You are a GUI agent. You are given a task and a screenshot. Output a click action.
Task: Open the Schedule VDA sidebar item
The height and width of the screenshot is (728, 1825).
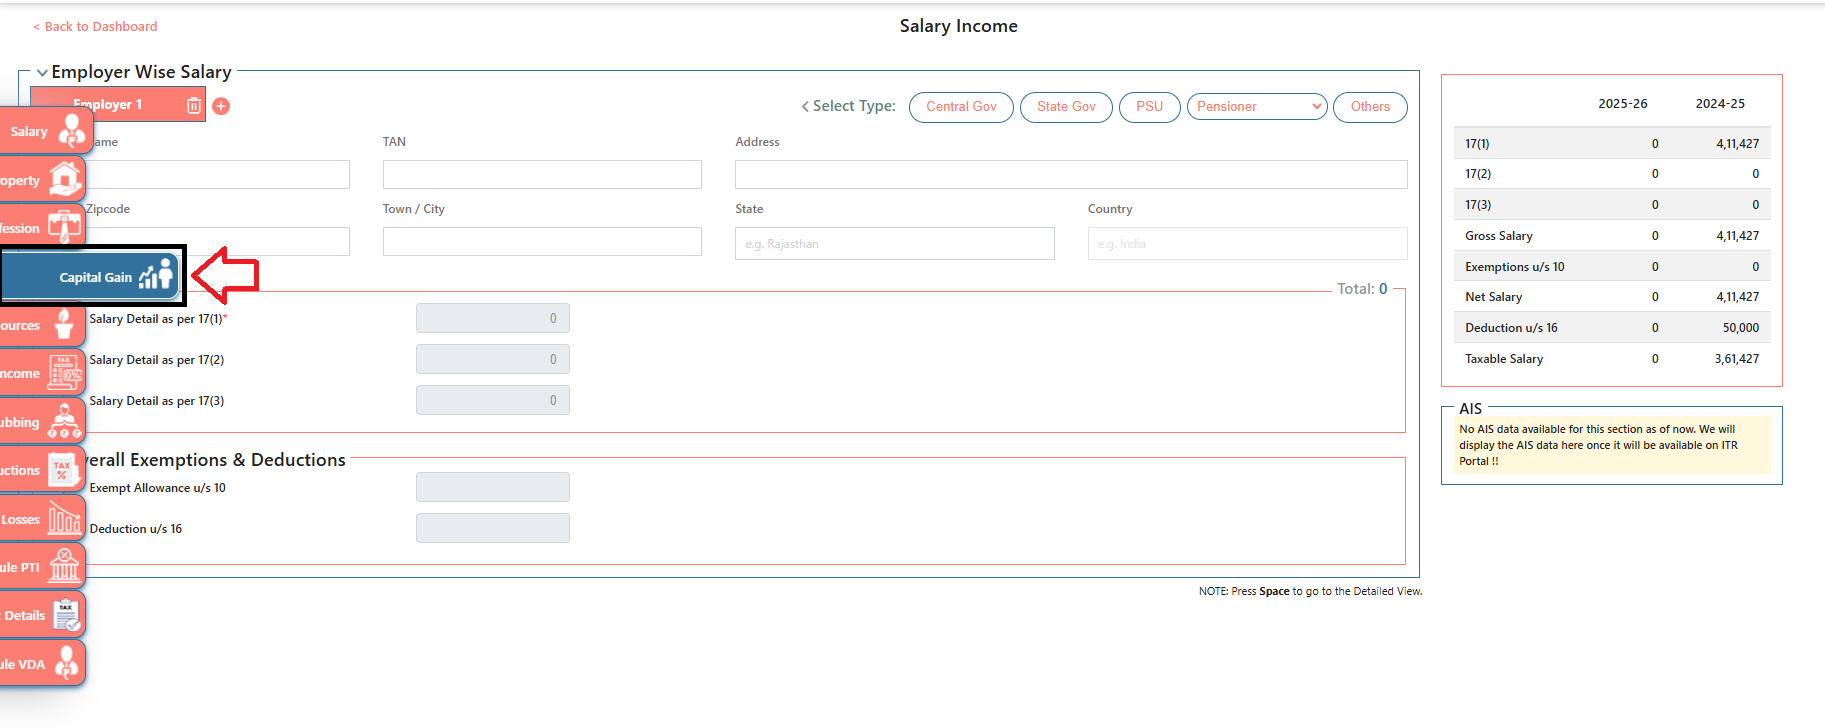[42, 664]
